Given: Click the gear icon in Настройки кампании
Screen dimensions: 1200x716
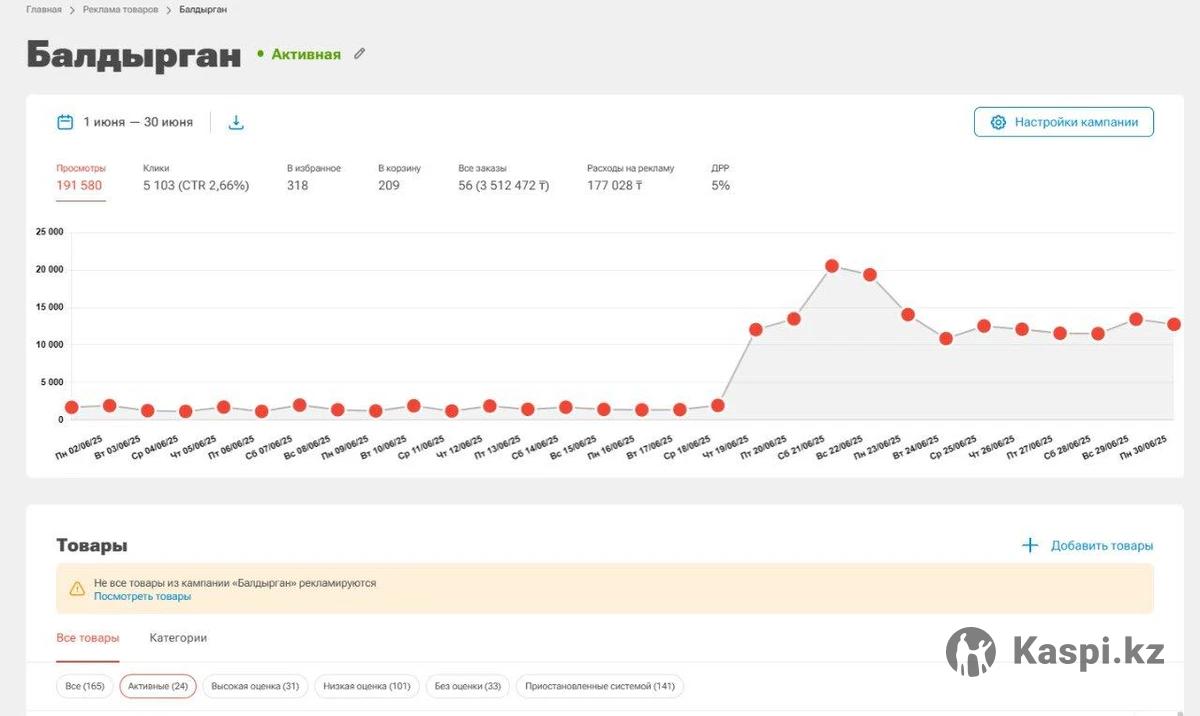Looking at the screenshot, I should click(998, 122).
